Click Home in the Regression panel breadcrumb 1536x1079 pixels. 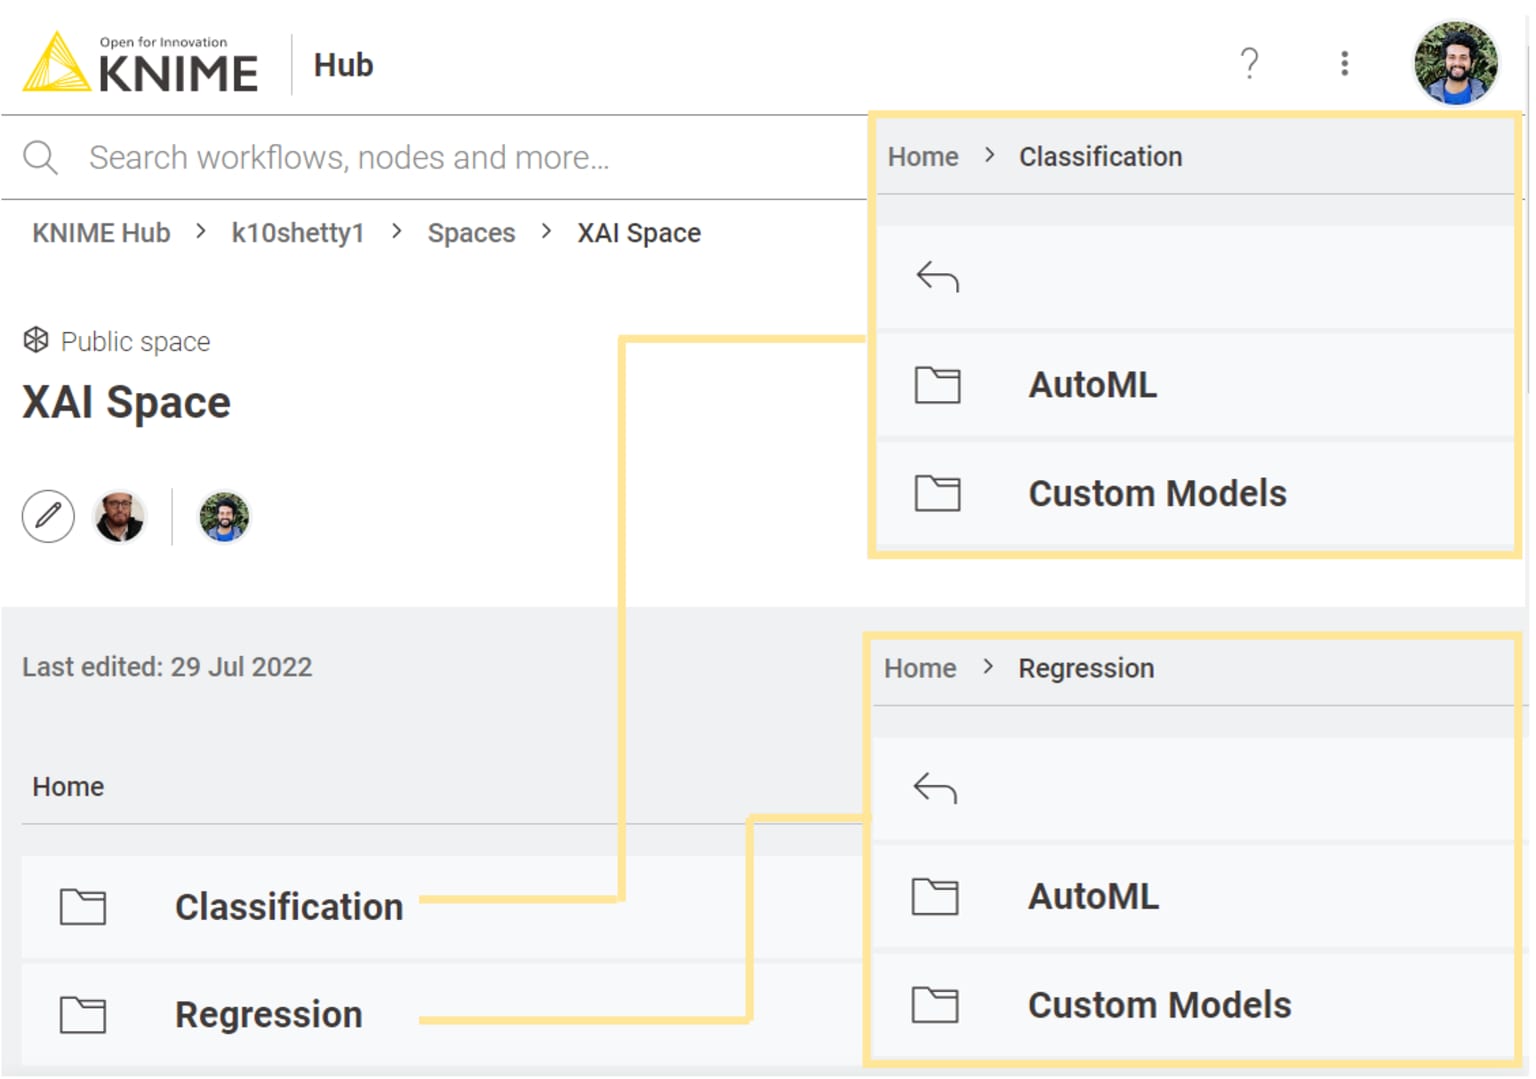coord(920,668)
